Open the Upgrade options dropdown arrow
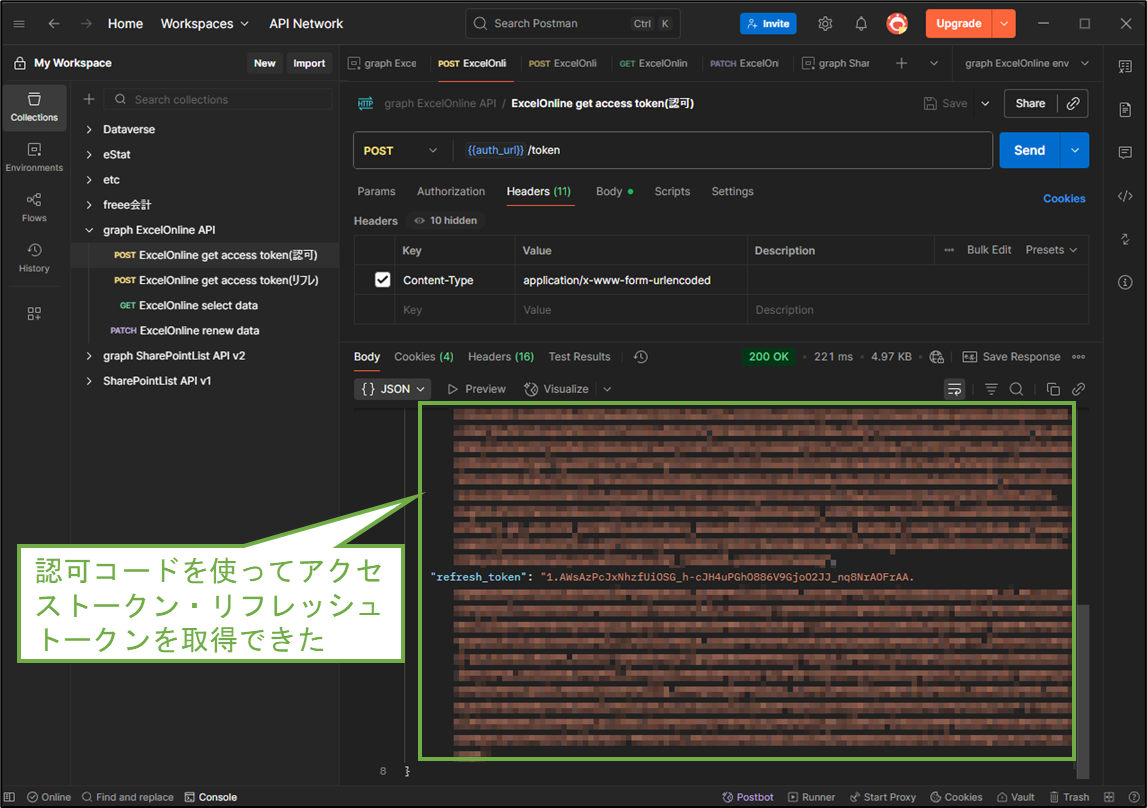The width and height of the screenshot is (1147, 808). pos(1004,23)
